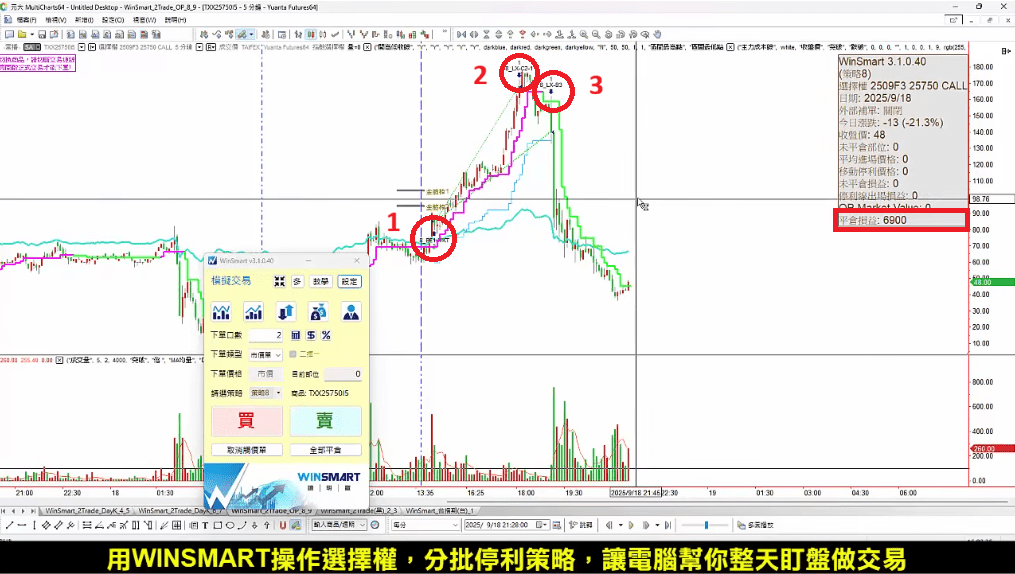Click the rising bar chart icon in WinSmart
The width and height of the screenshot is (1015, 574).
click(254, 311)
